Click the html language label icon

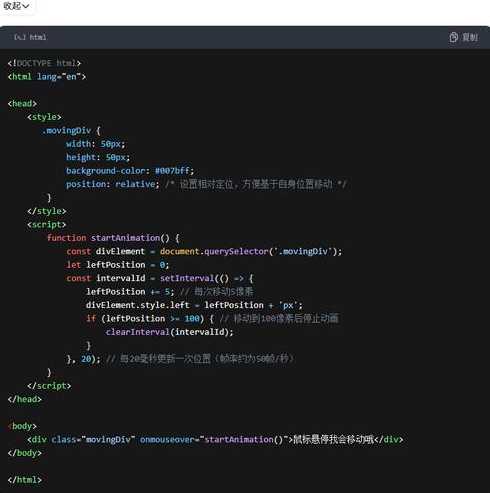point(20,37)
